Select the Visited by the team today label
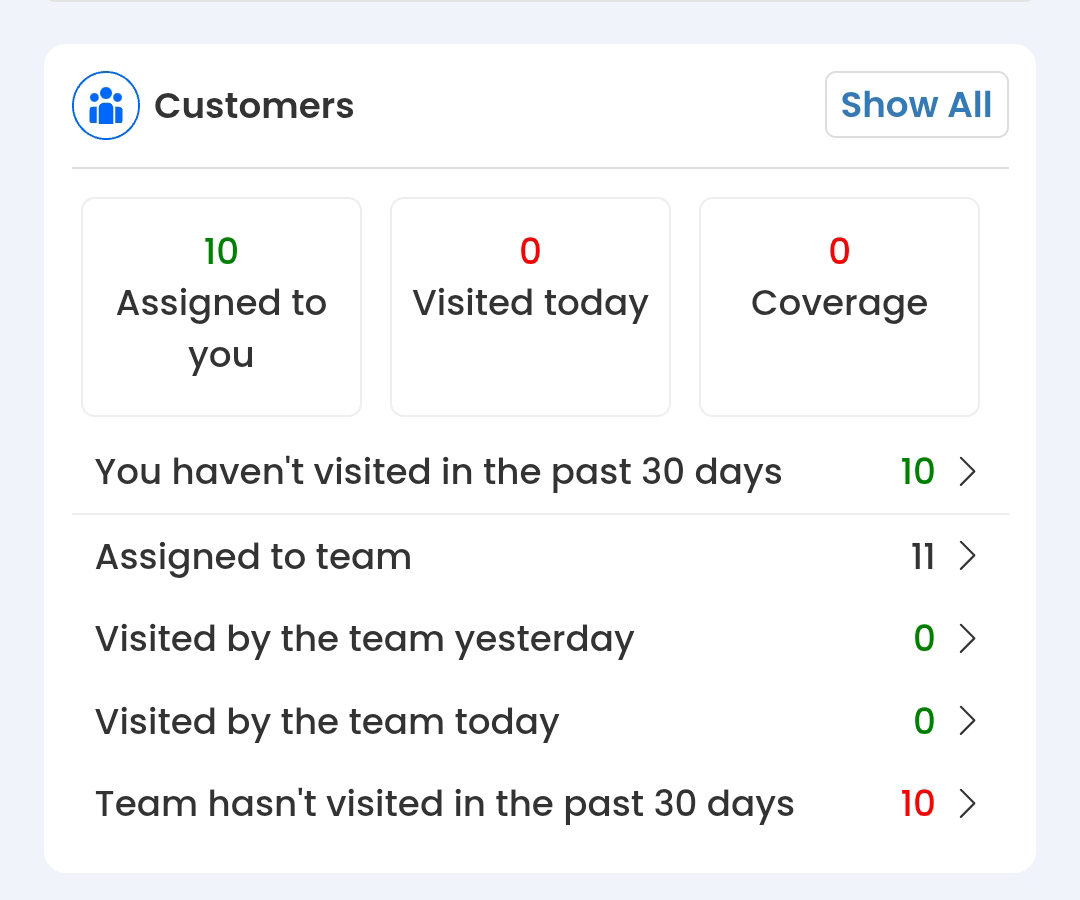1080x900 pixels. [x=327, y=722]
